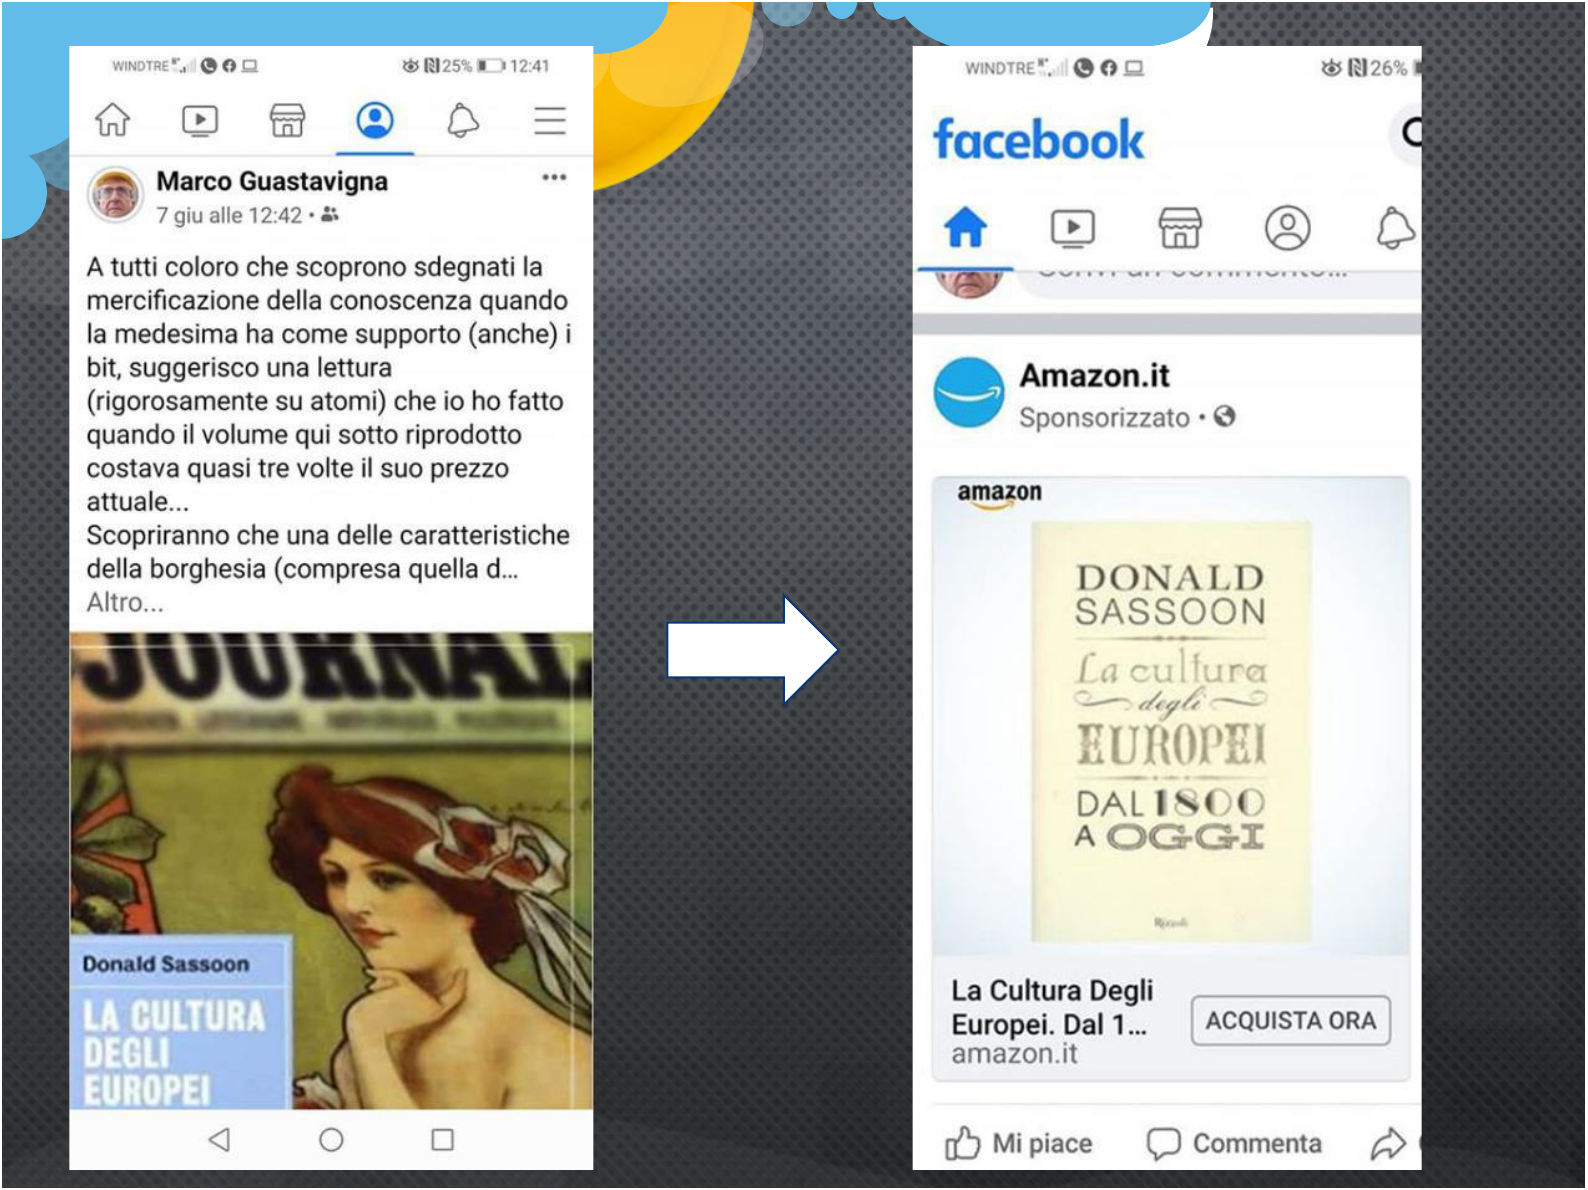
Task: Click battery indicator in left phone status bar
Action: coord(490,66)
